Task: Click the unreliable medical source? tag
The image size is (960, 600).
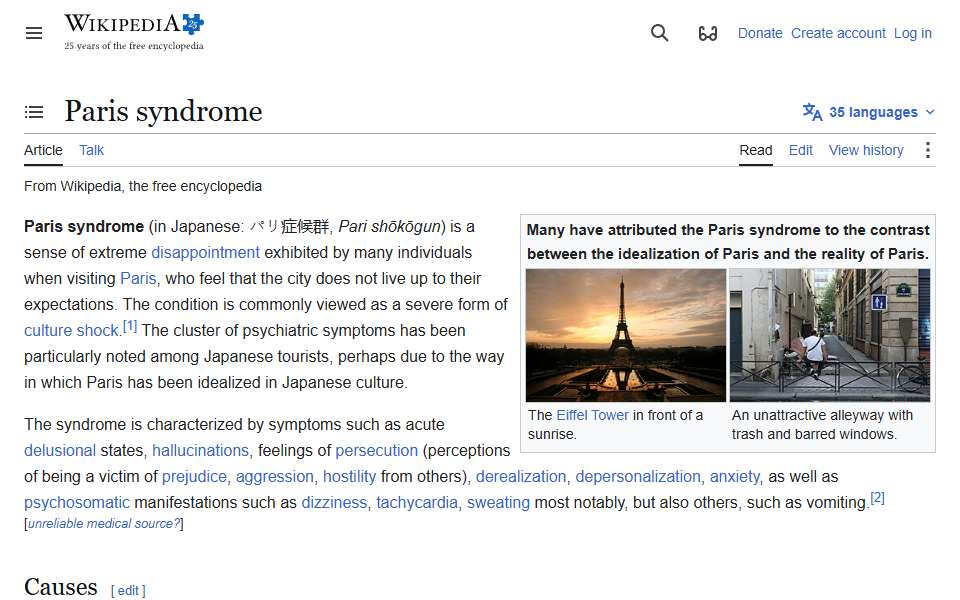Action: pos(104,523)
